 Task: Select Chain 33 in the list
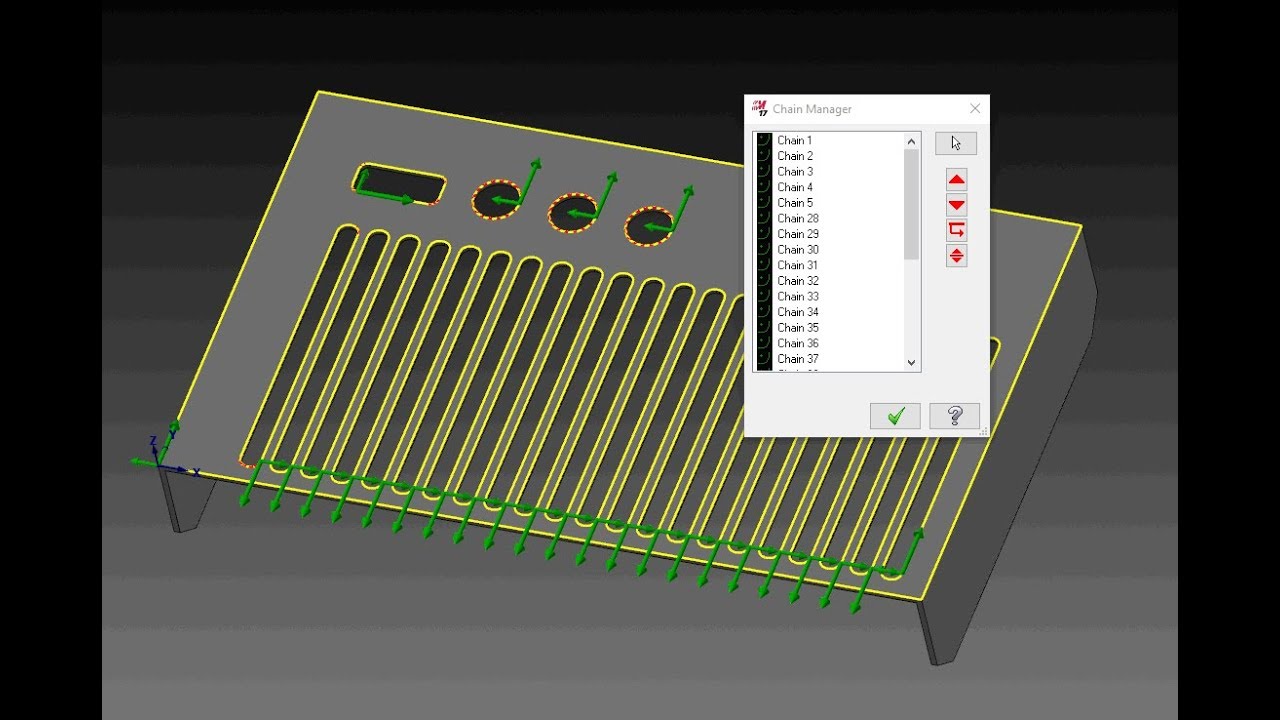tap(798, 296)
